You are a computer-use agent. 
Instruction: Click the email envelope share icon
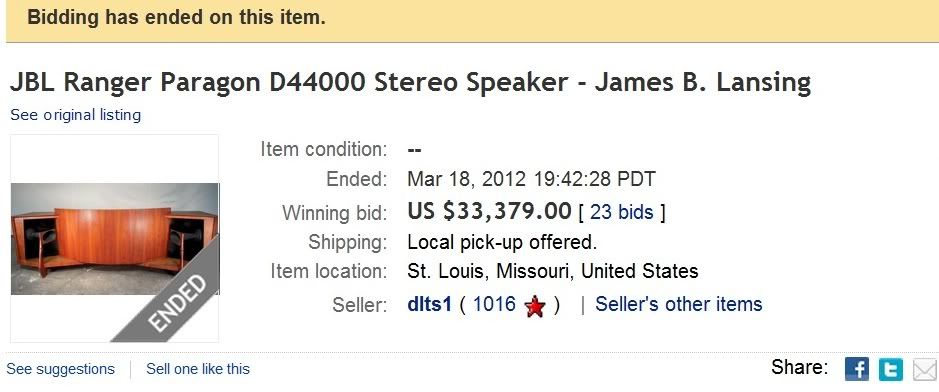(x=924, y=369)
